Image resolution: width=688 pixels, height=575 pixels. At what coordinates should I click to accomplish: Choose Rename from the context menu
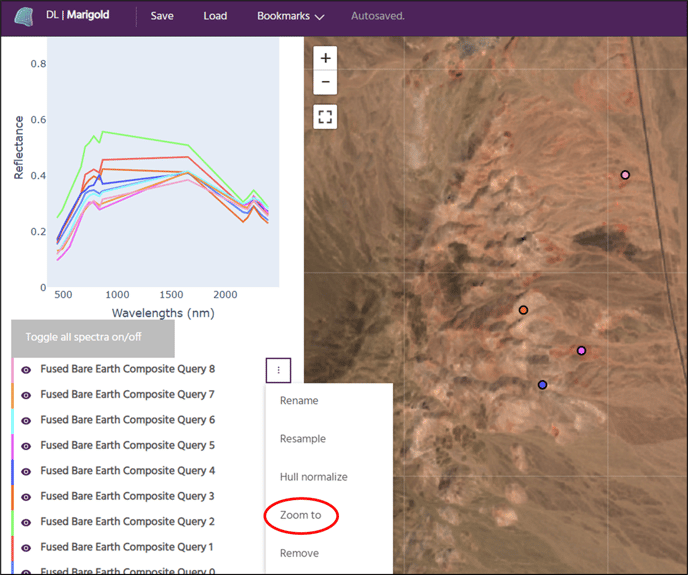click(x=299, y=400)
